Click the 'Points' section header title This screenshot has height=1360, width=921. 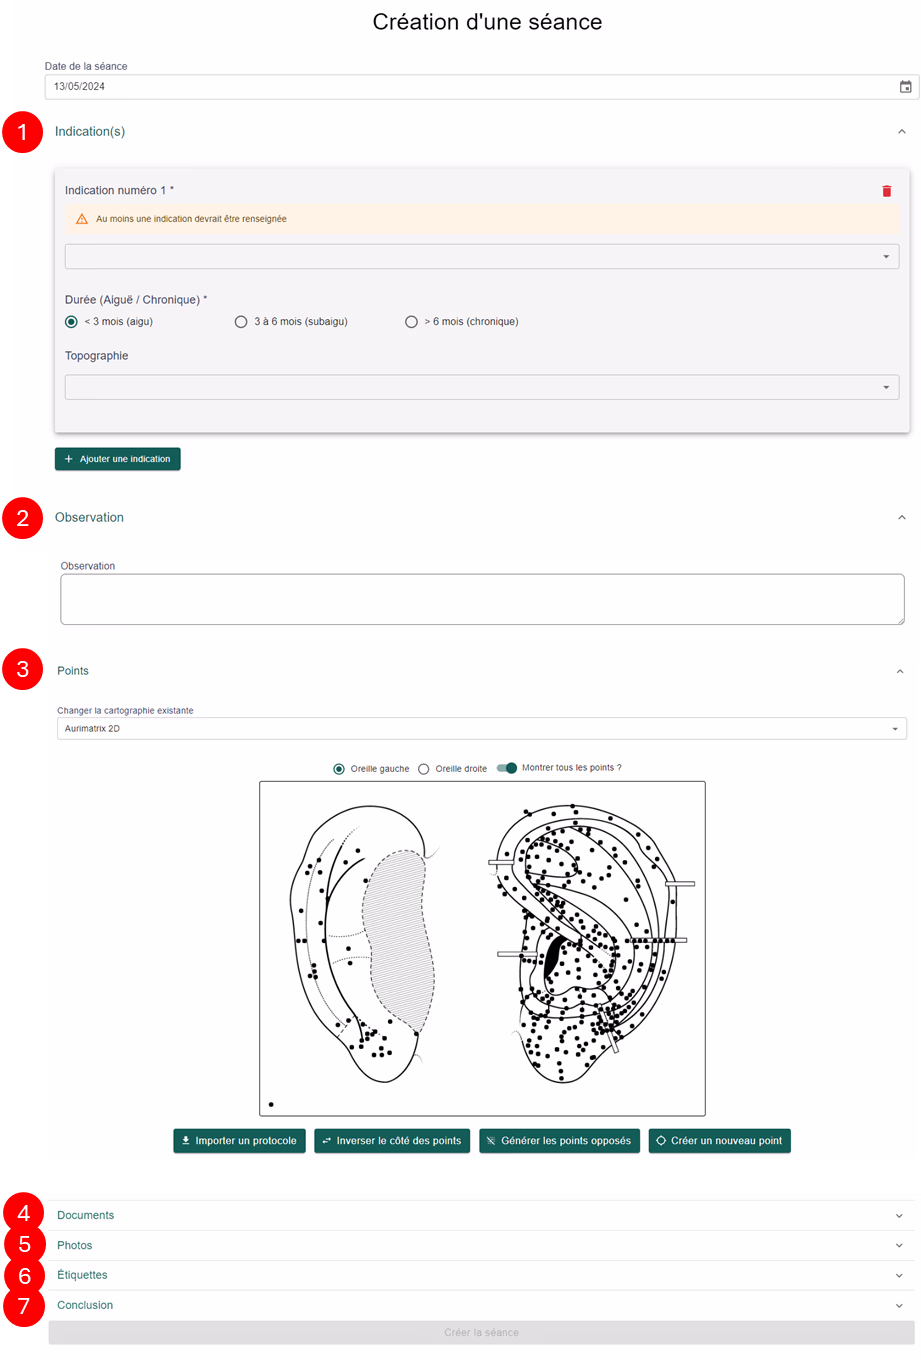point(73,671)
